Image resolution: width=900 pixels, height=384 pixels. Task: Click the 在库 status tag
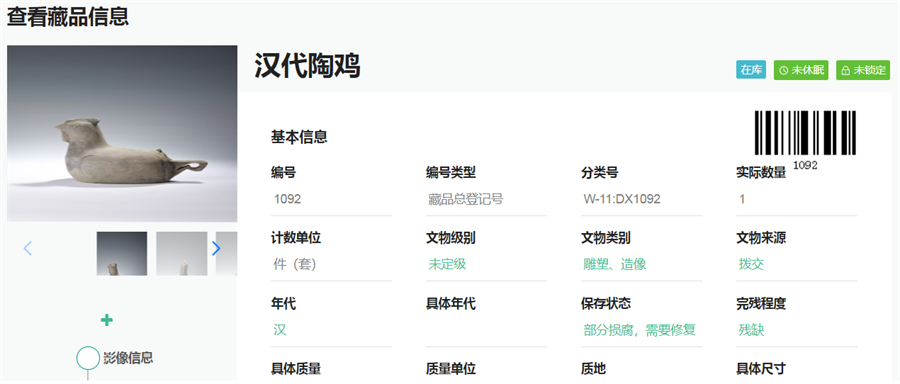(751, 70)
